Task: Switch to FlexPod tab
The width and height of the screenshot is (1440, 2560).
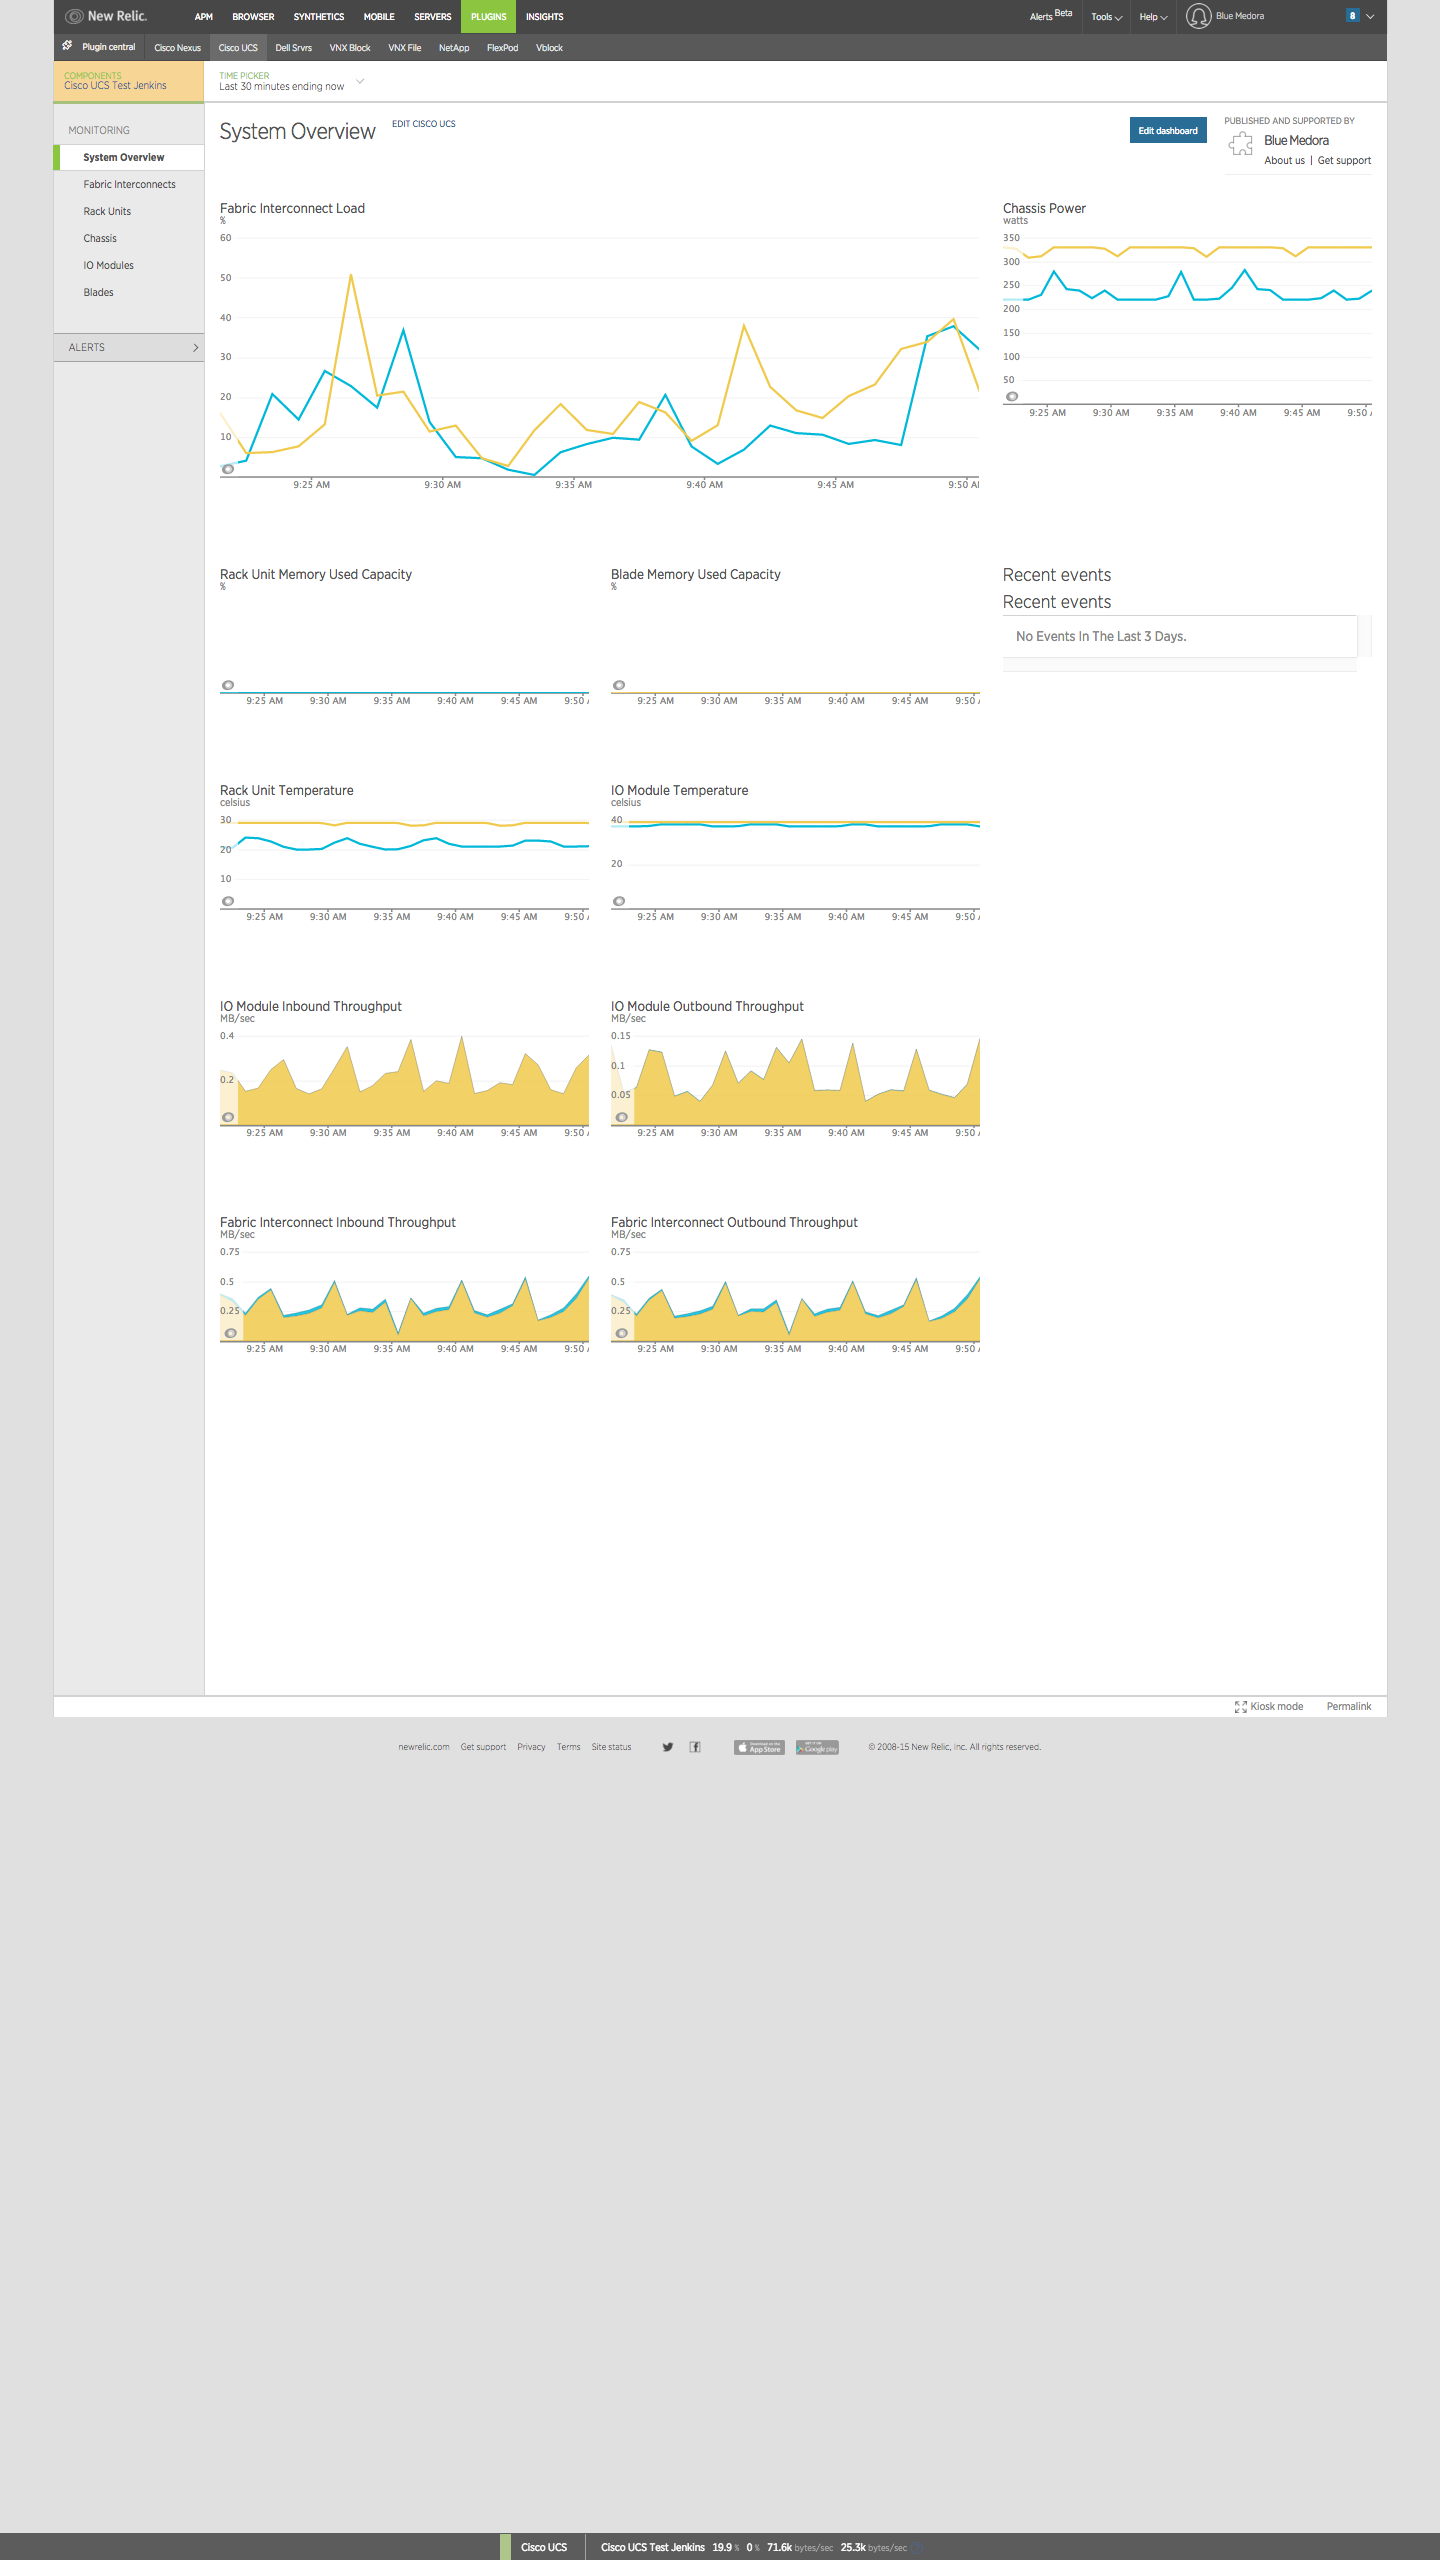Action: (503, 48)
